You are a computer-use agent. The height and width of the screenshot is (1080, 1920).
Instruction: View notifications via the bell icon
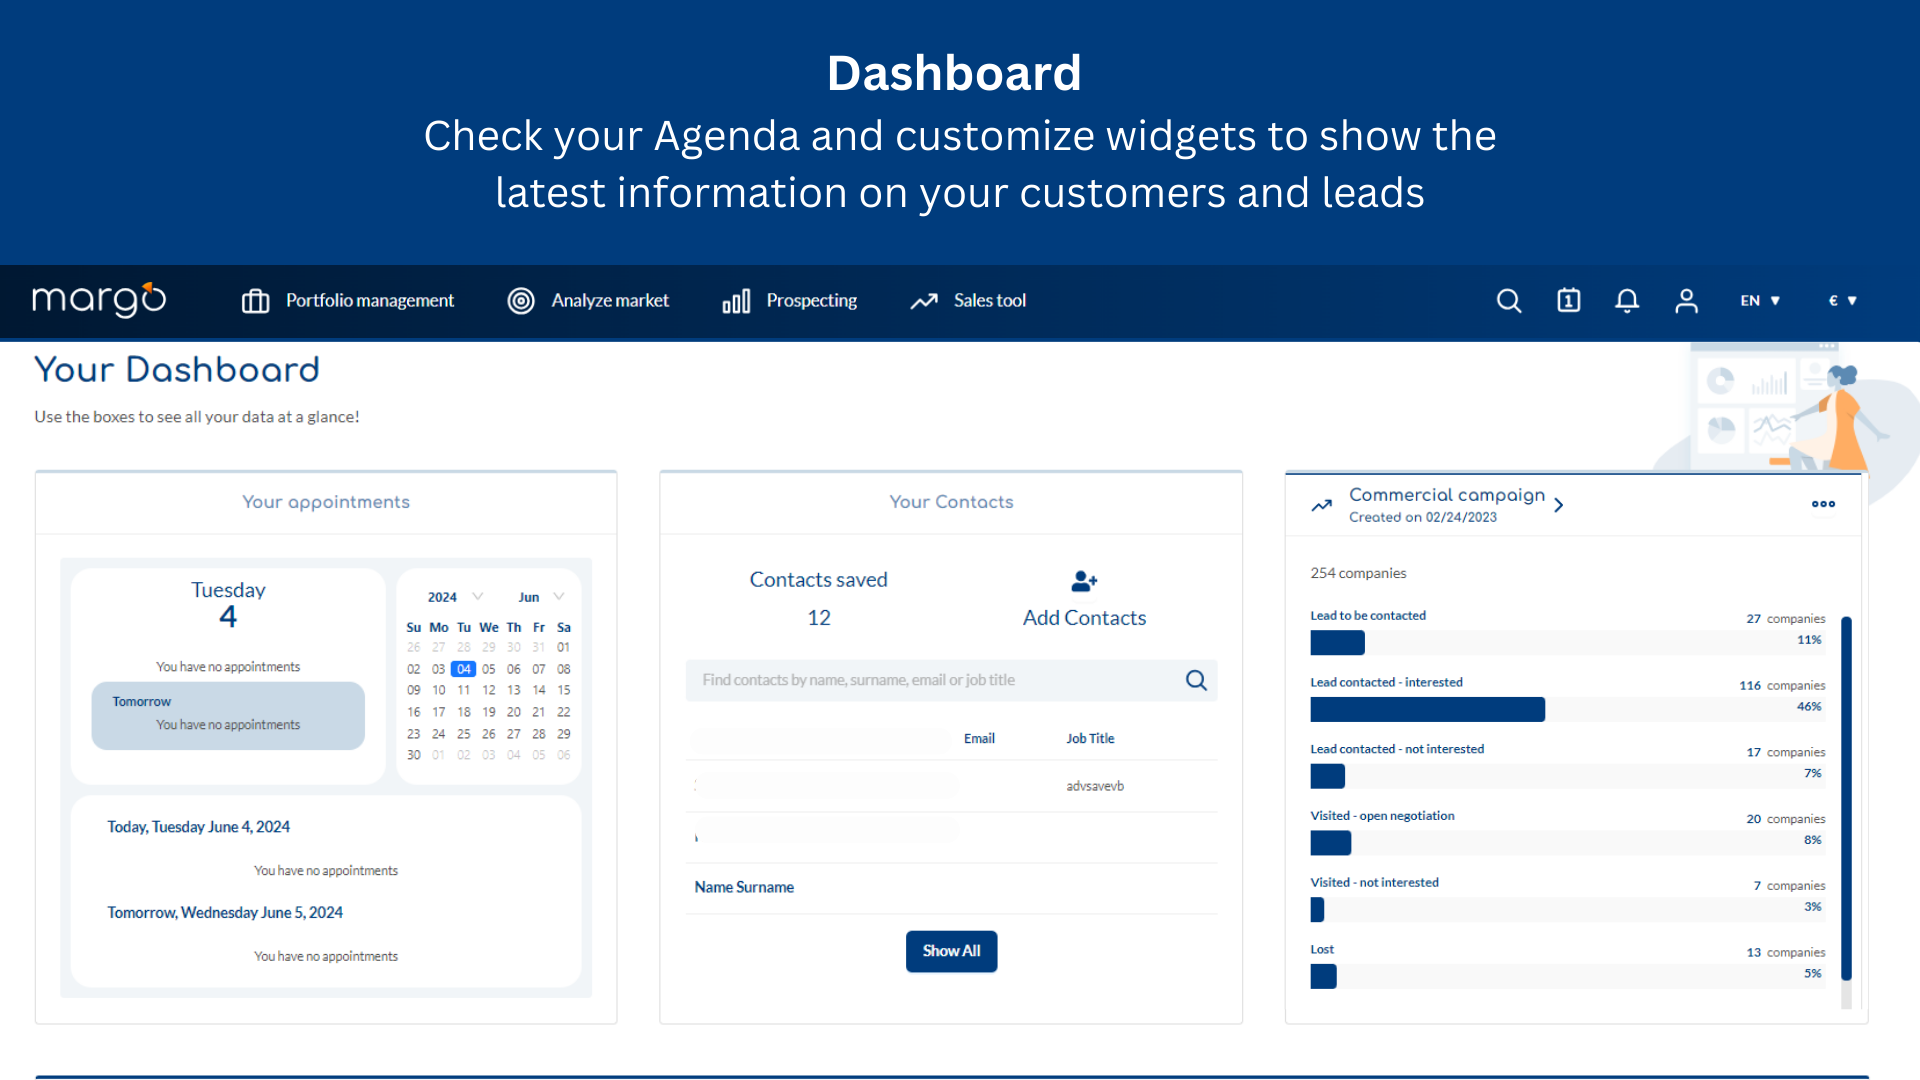click(x=1626, y=300)
